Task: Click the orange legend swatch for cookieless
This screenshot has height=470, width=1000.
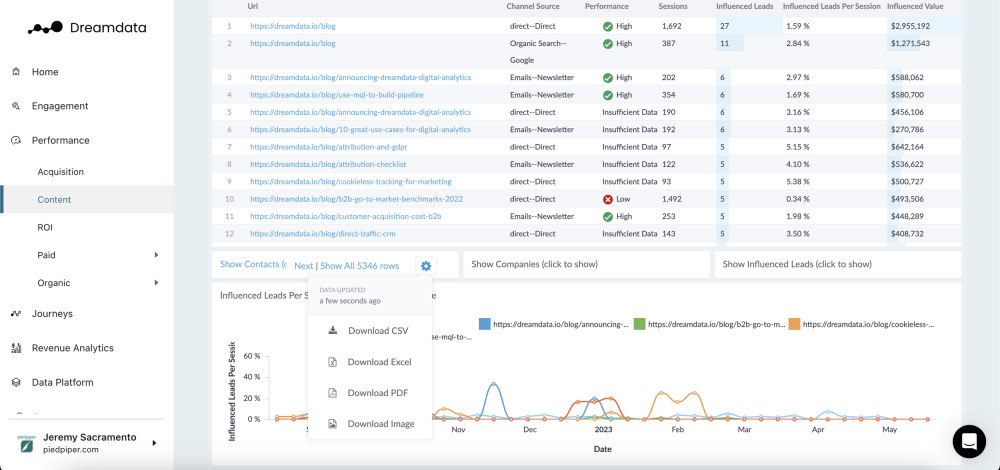Action: (x=794, y=324)
